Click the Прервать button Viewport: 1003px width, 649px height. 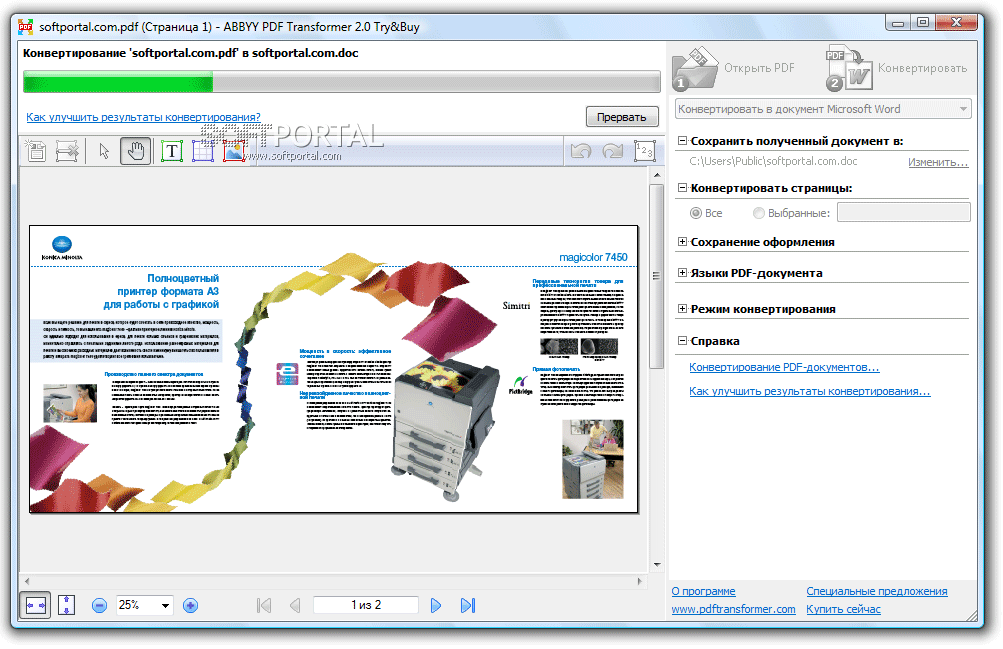(x=622, y=117)
